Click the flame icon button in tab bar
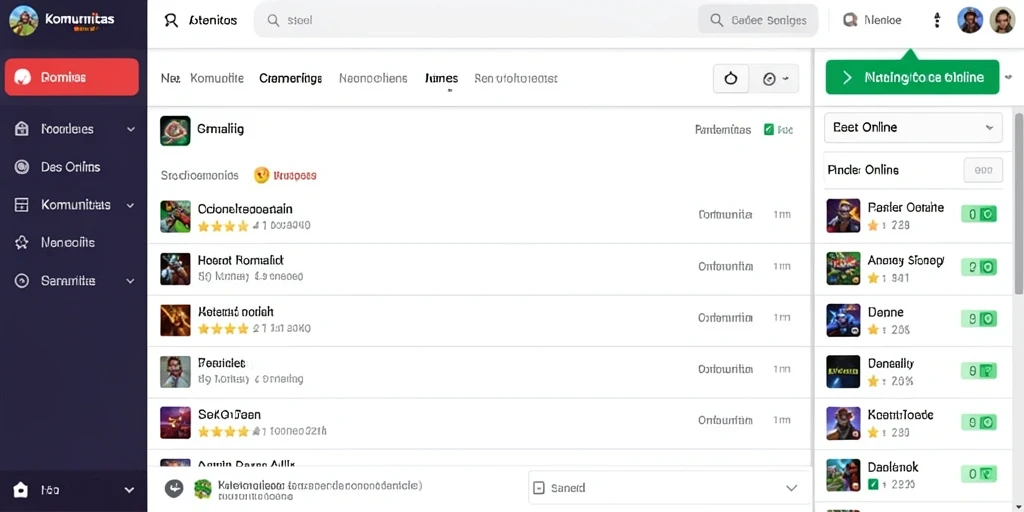Screen dimensions: 1024x512 coord(731,79)
